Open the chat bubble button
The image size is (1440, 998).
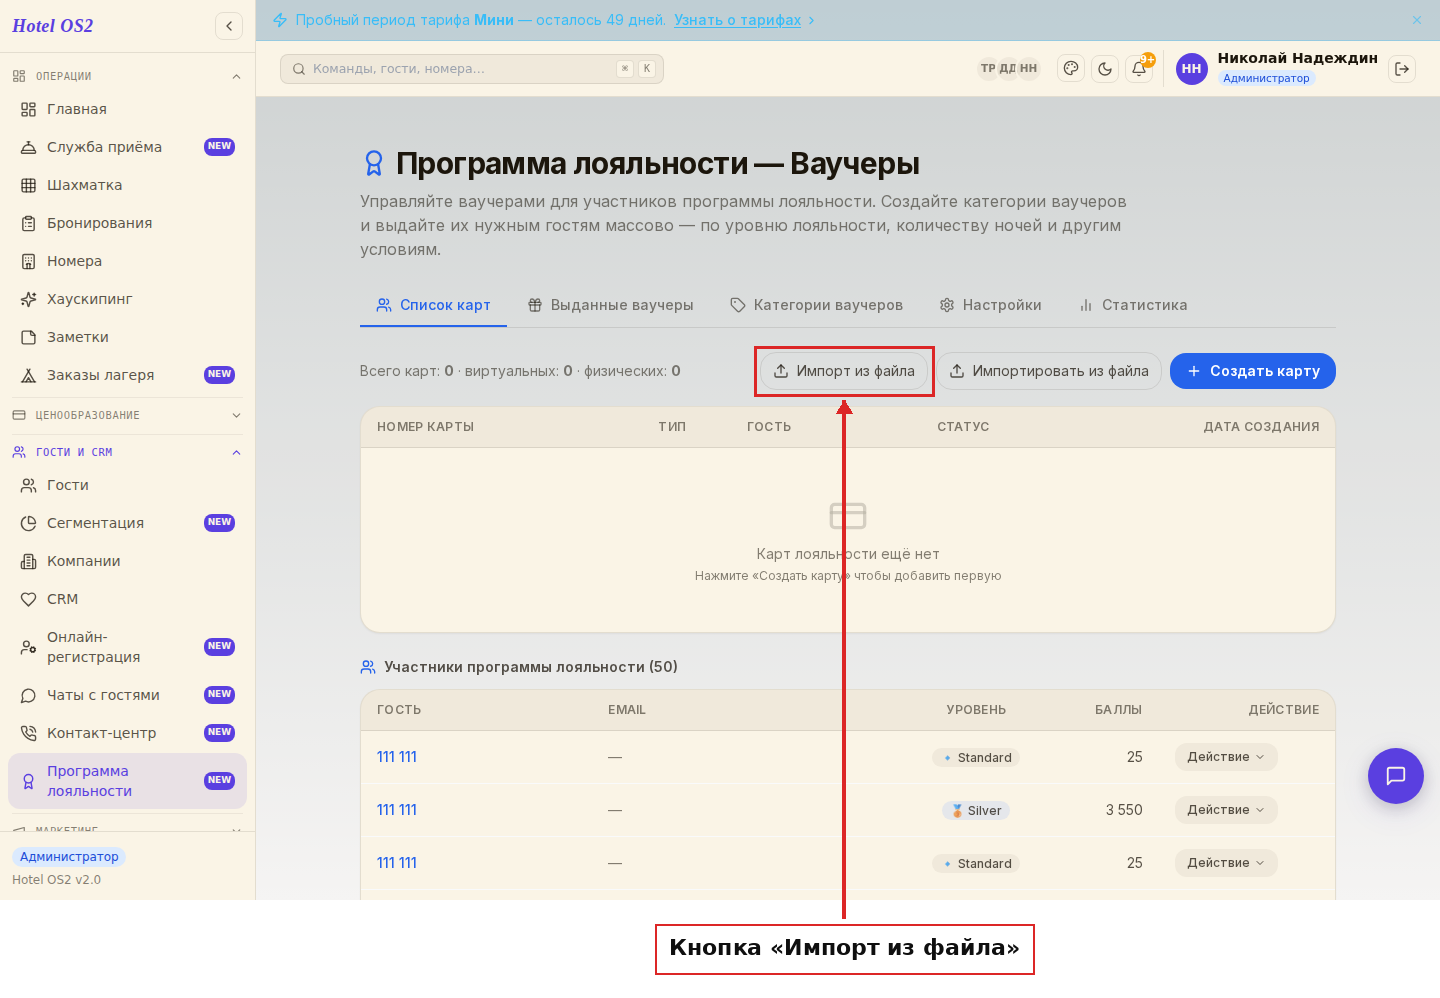click(1396, 776)
